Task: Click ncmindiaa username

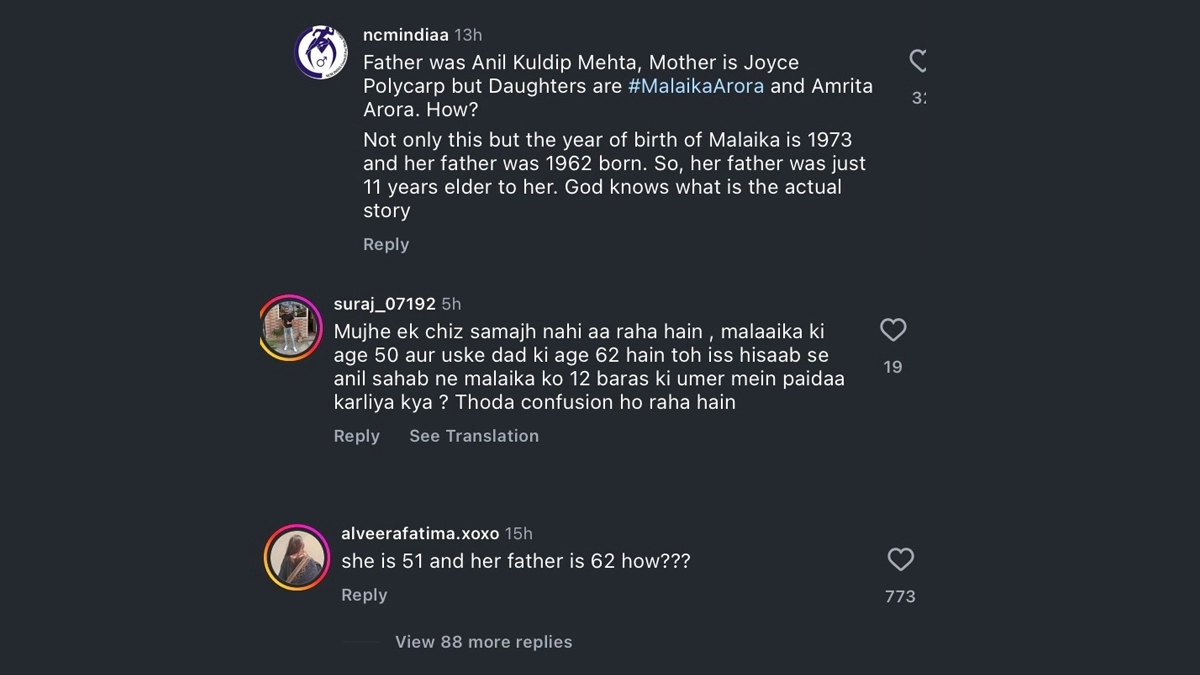Action: (x=405, y=35)
